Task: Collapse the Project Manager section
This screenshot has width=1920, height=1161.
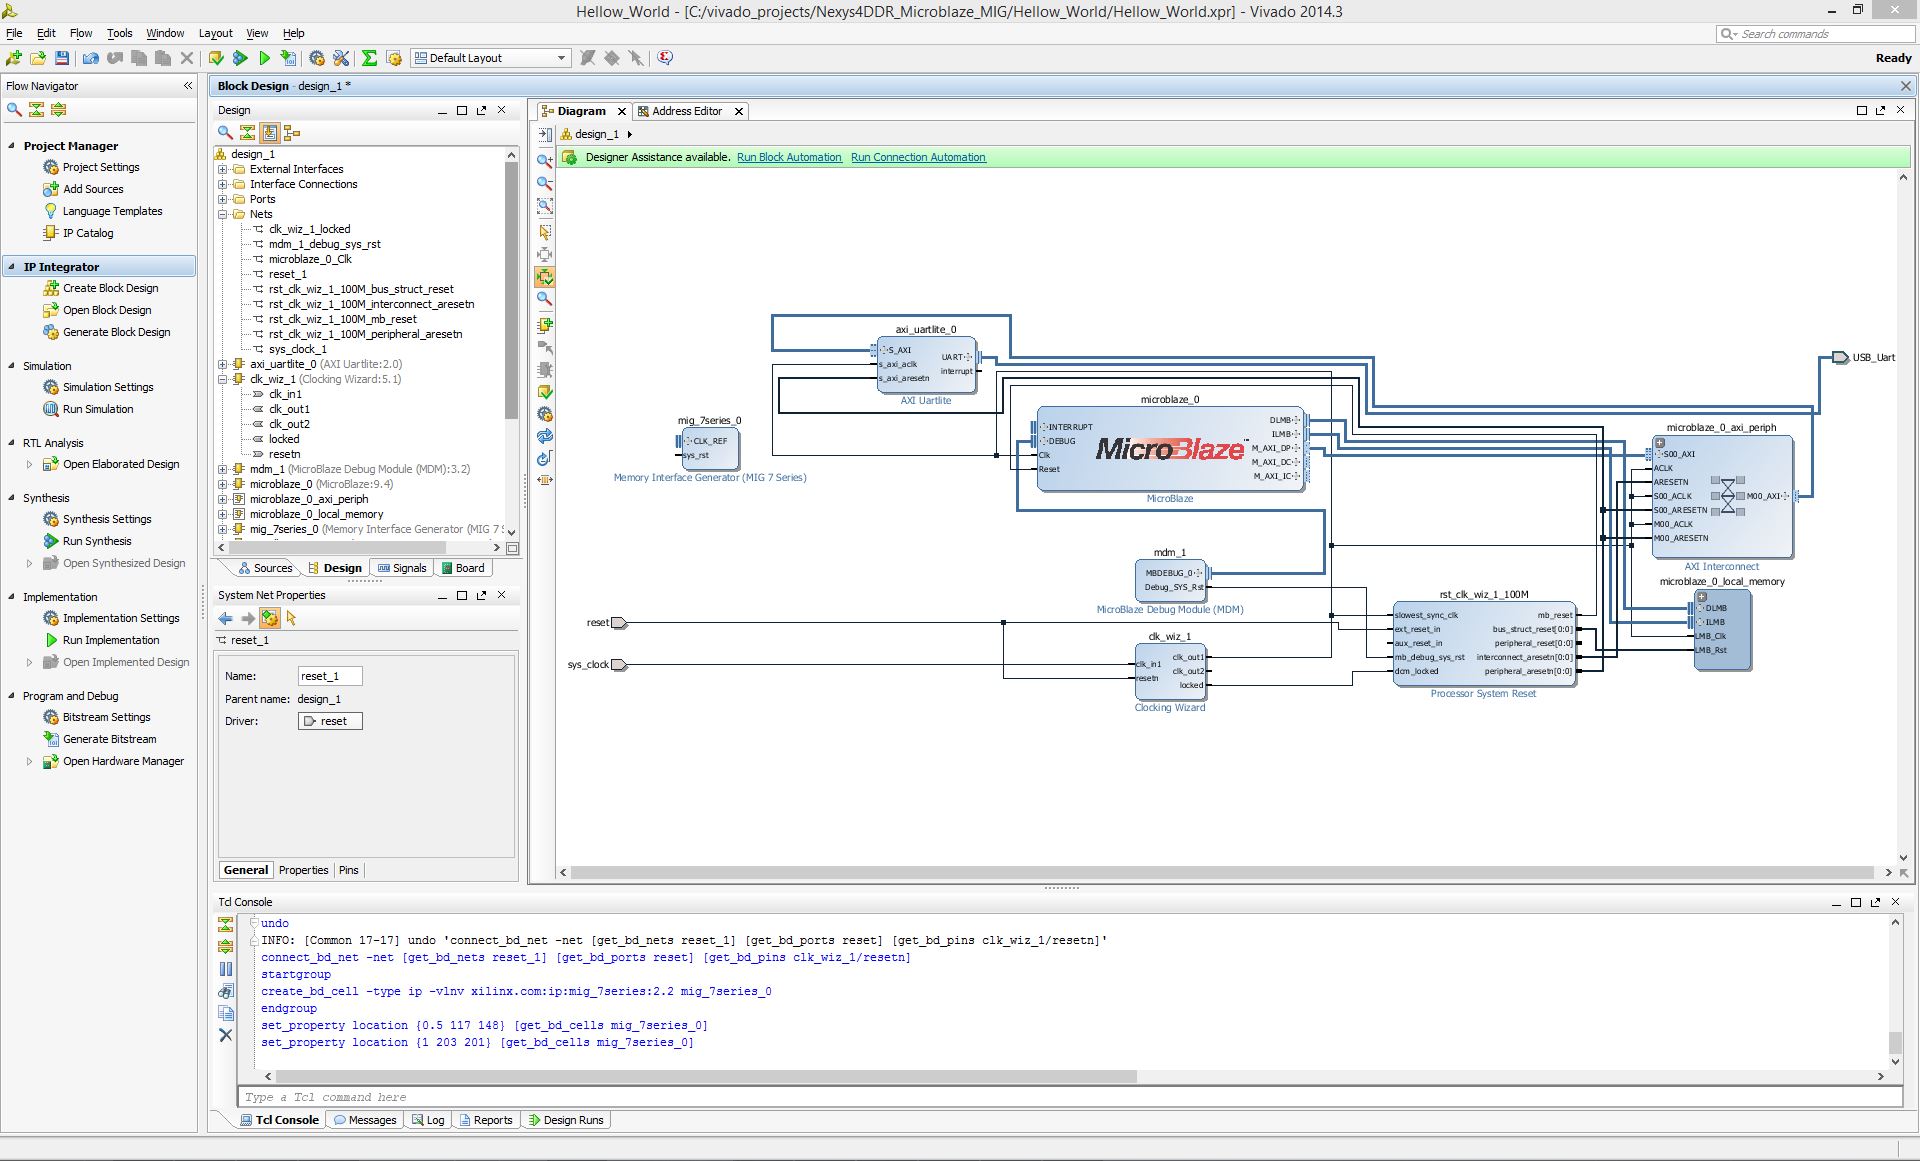Action: click(x=12, y=146)
